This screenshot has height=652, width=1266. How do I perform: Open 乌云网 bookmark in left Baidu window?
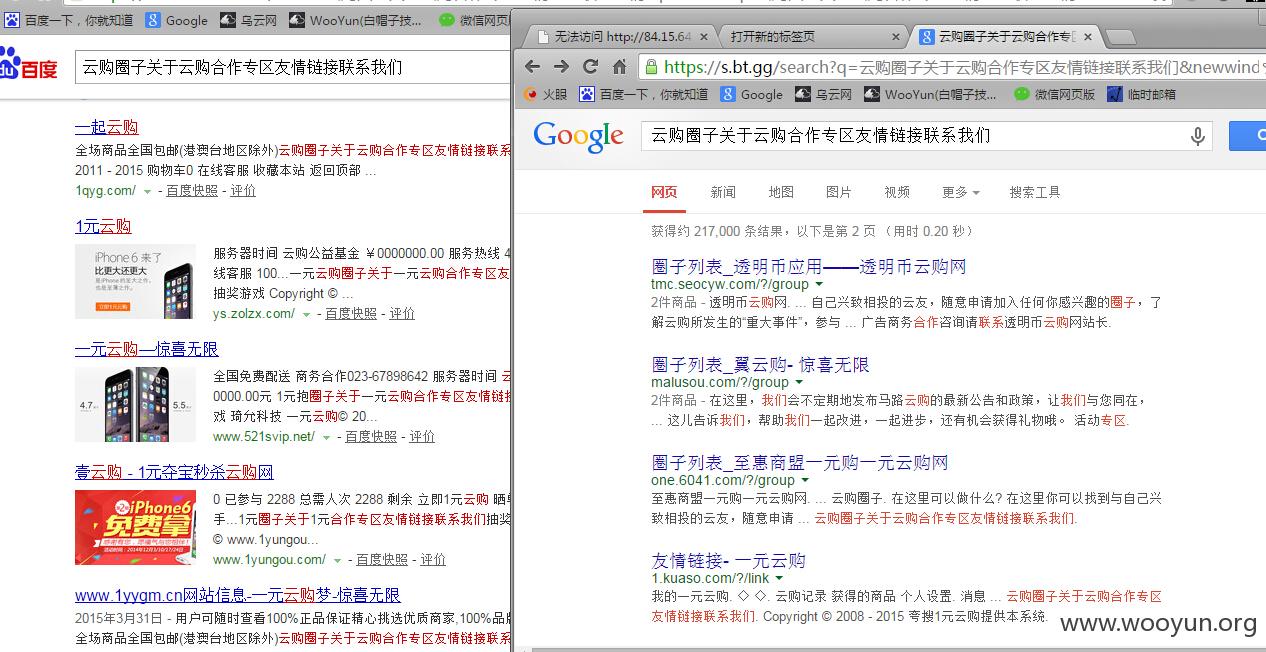pyautogui.click(x=248, y=20)
